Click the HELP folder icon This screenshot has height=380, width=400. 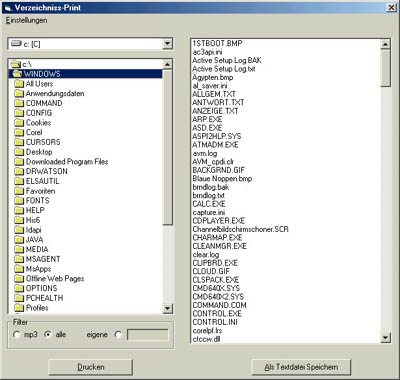[19, 210]
